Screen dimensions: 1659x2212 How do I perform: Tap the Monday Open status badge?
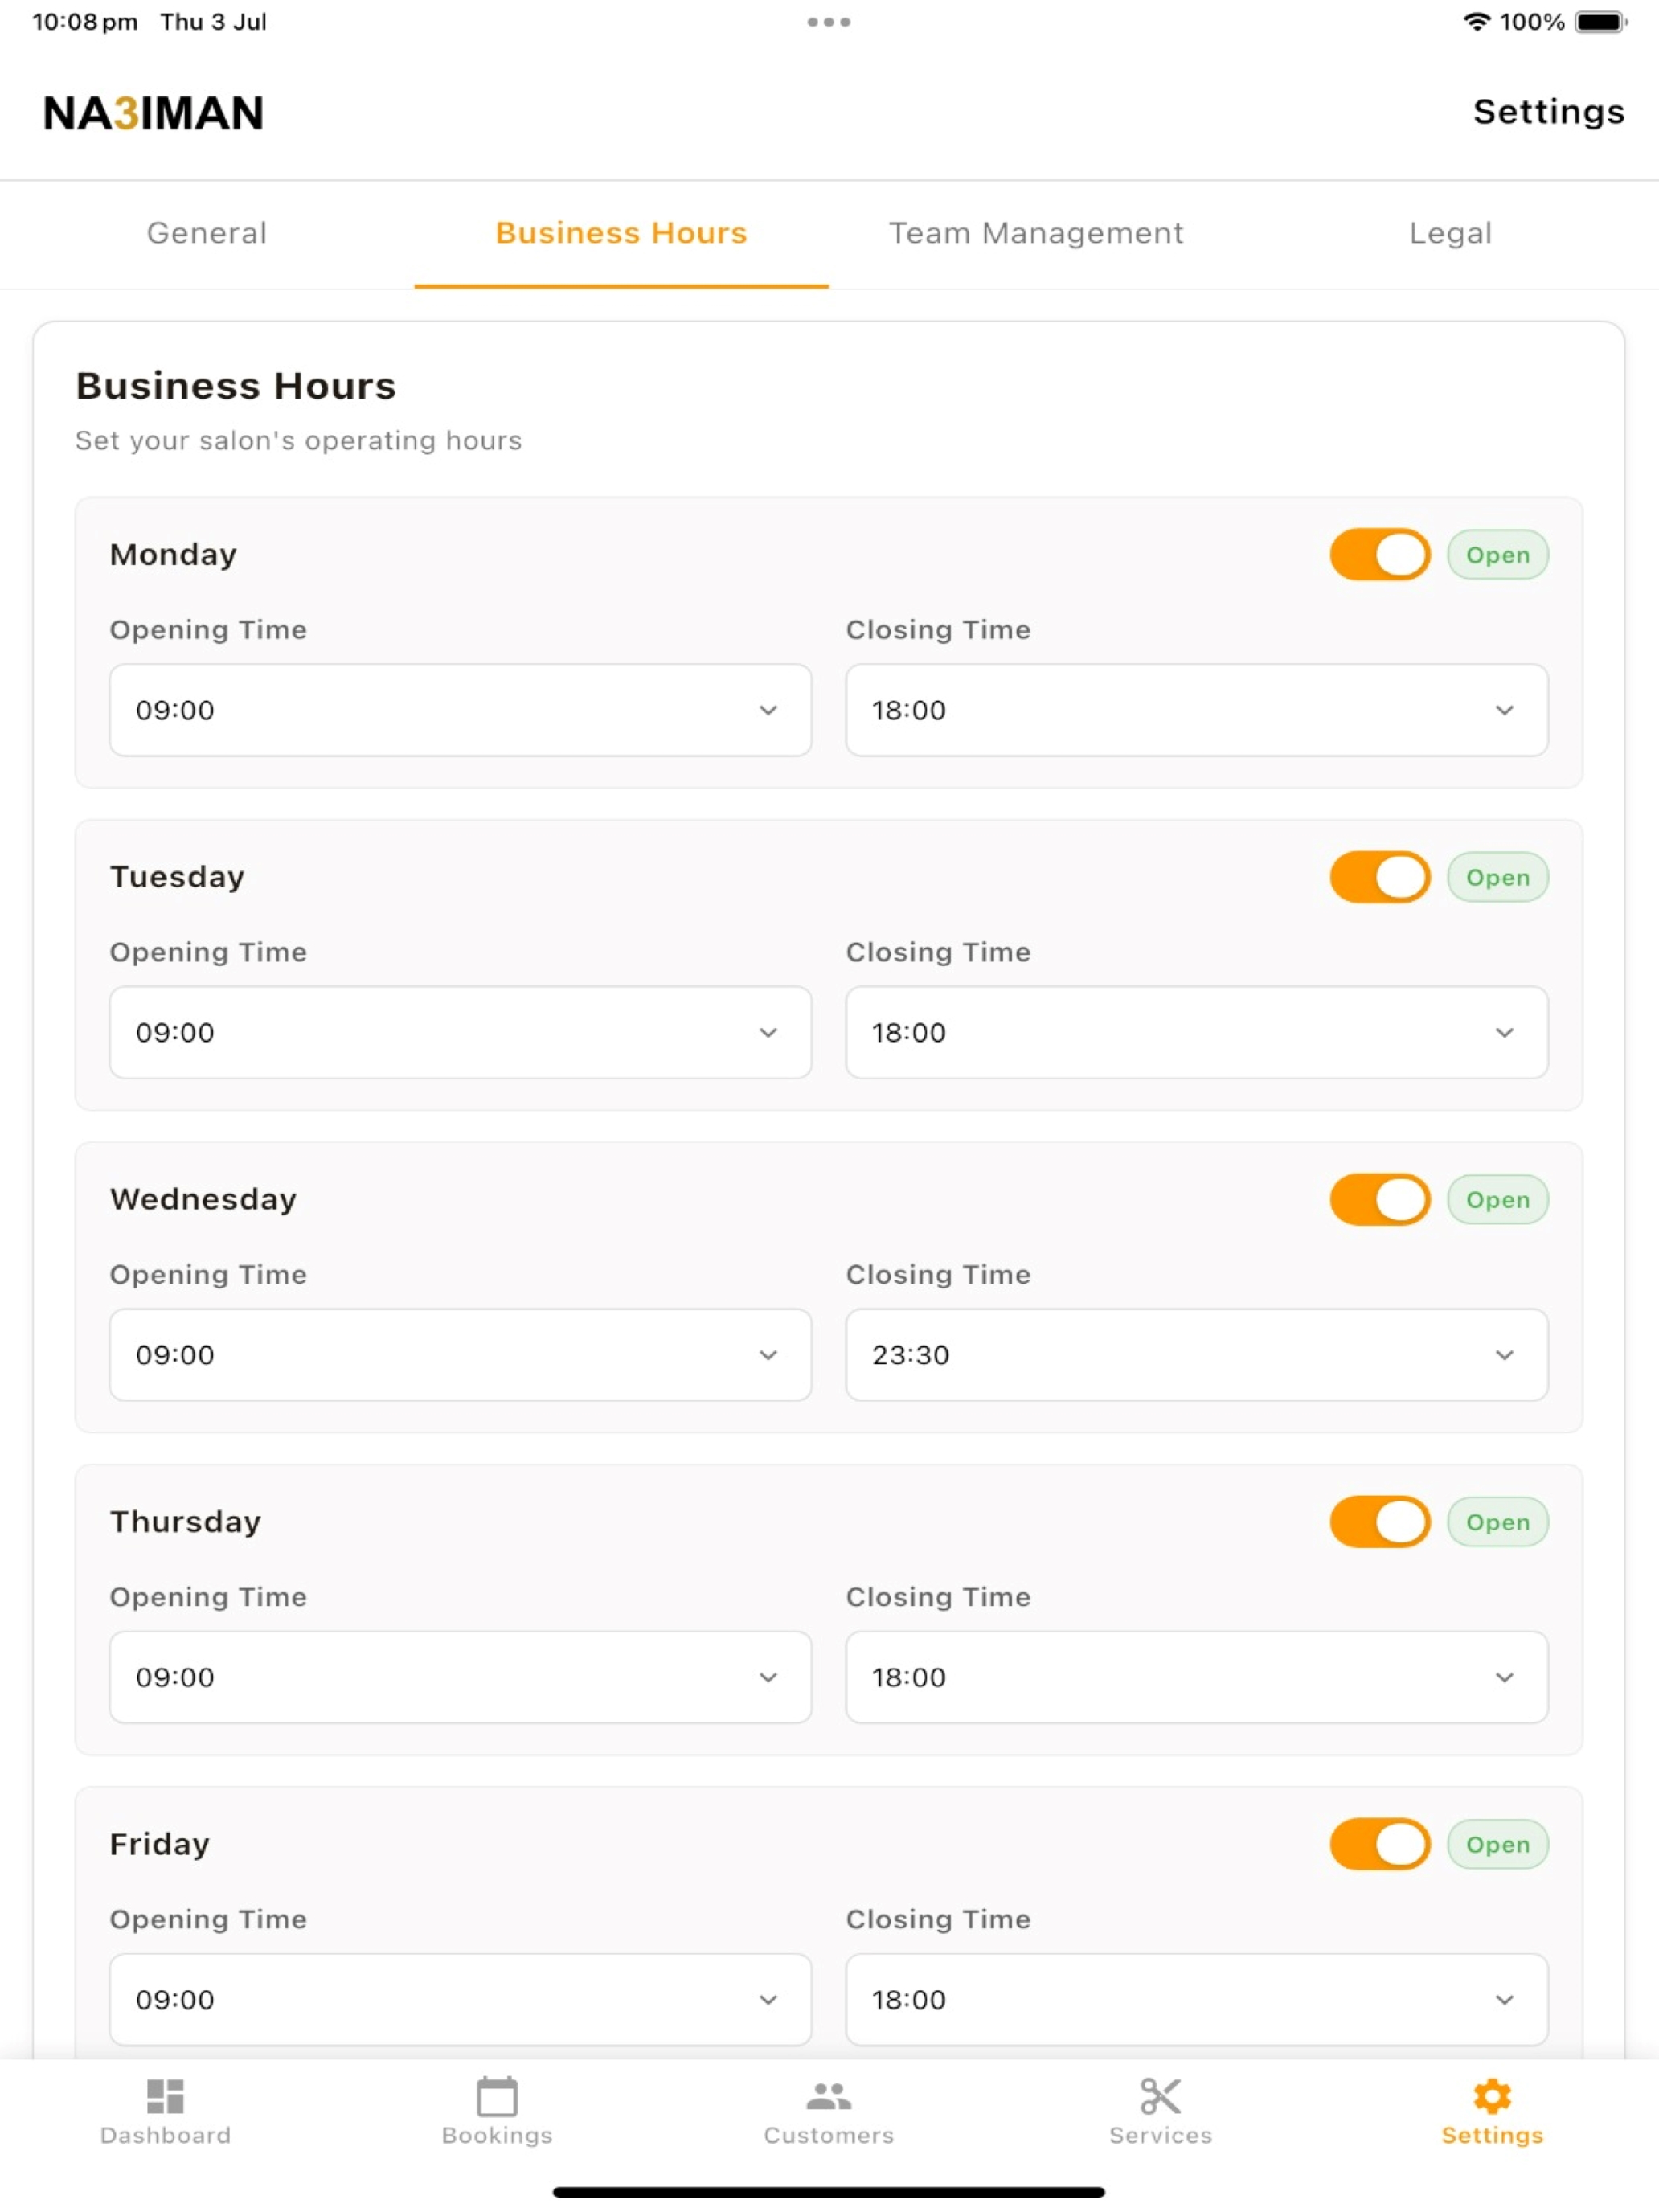1497,555
